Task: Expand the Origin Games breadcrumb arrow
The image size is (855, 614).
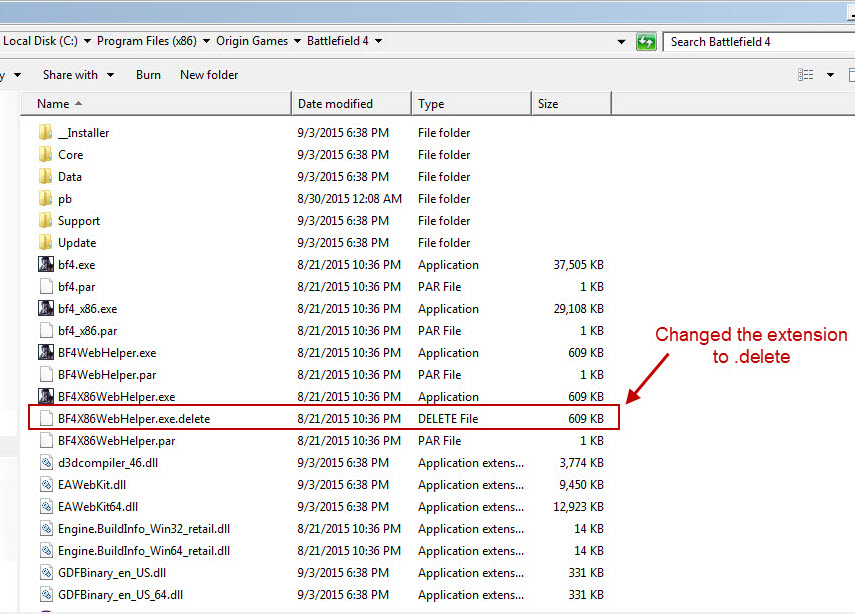Action: [x=297, y=41]
